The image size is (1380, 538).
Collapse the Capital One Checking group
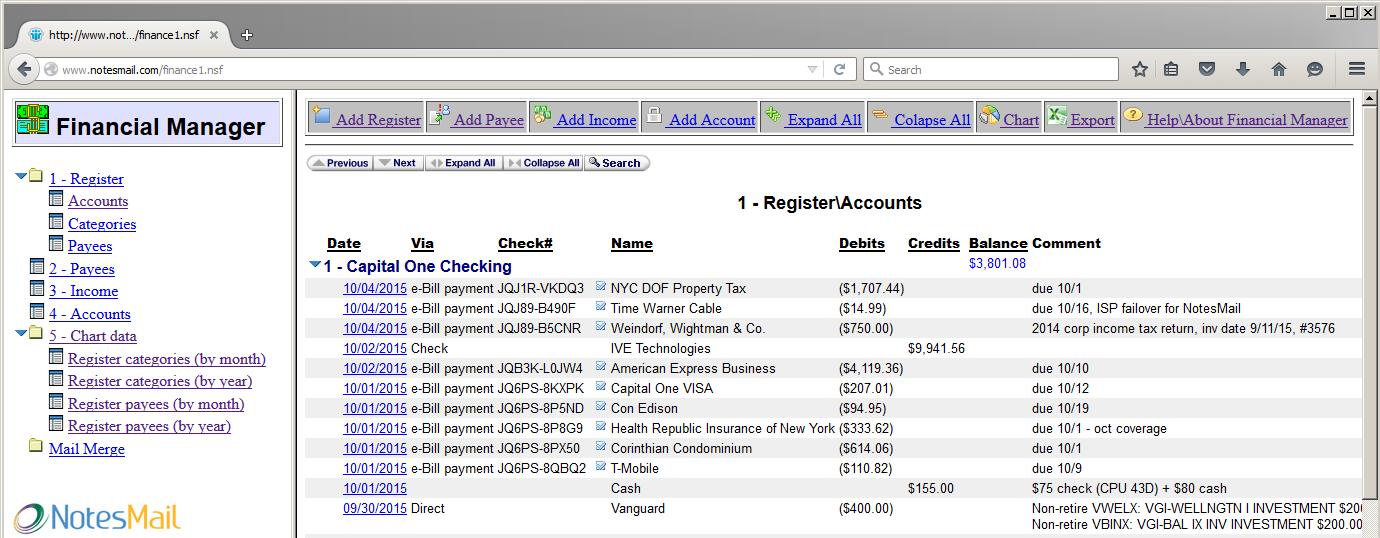pyautogui.click(x=315, y=265)
